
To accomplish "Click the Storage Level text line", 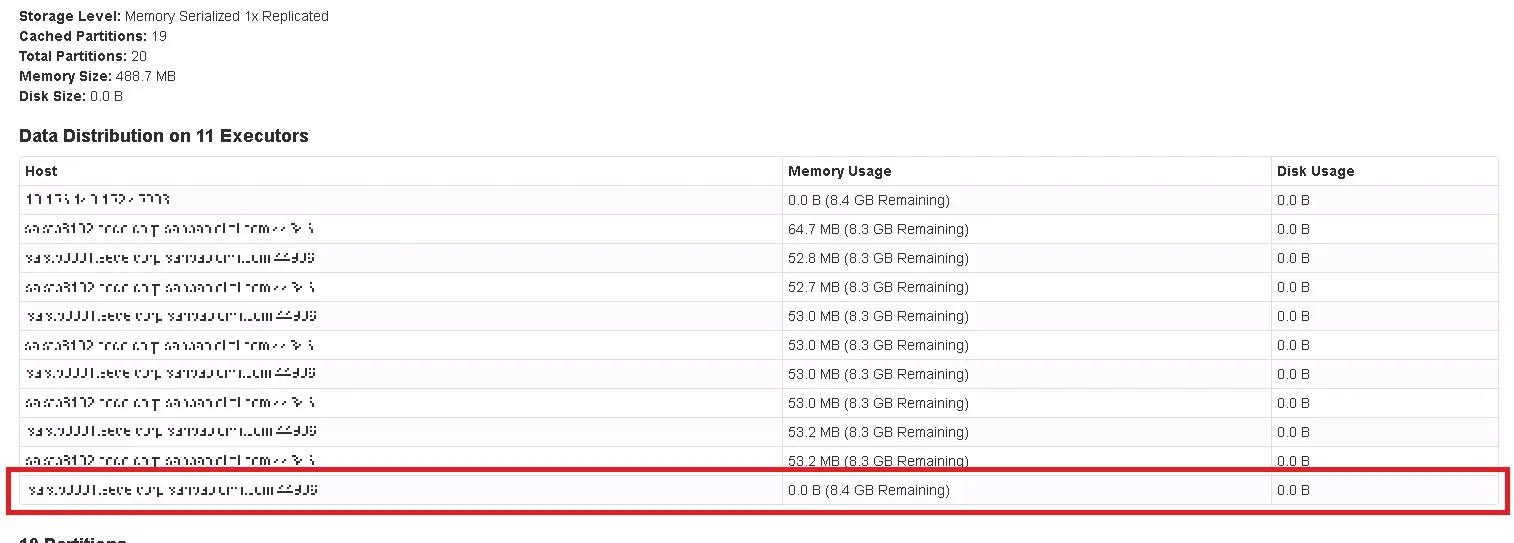I will [173, 16].
